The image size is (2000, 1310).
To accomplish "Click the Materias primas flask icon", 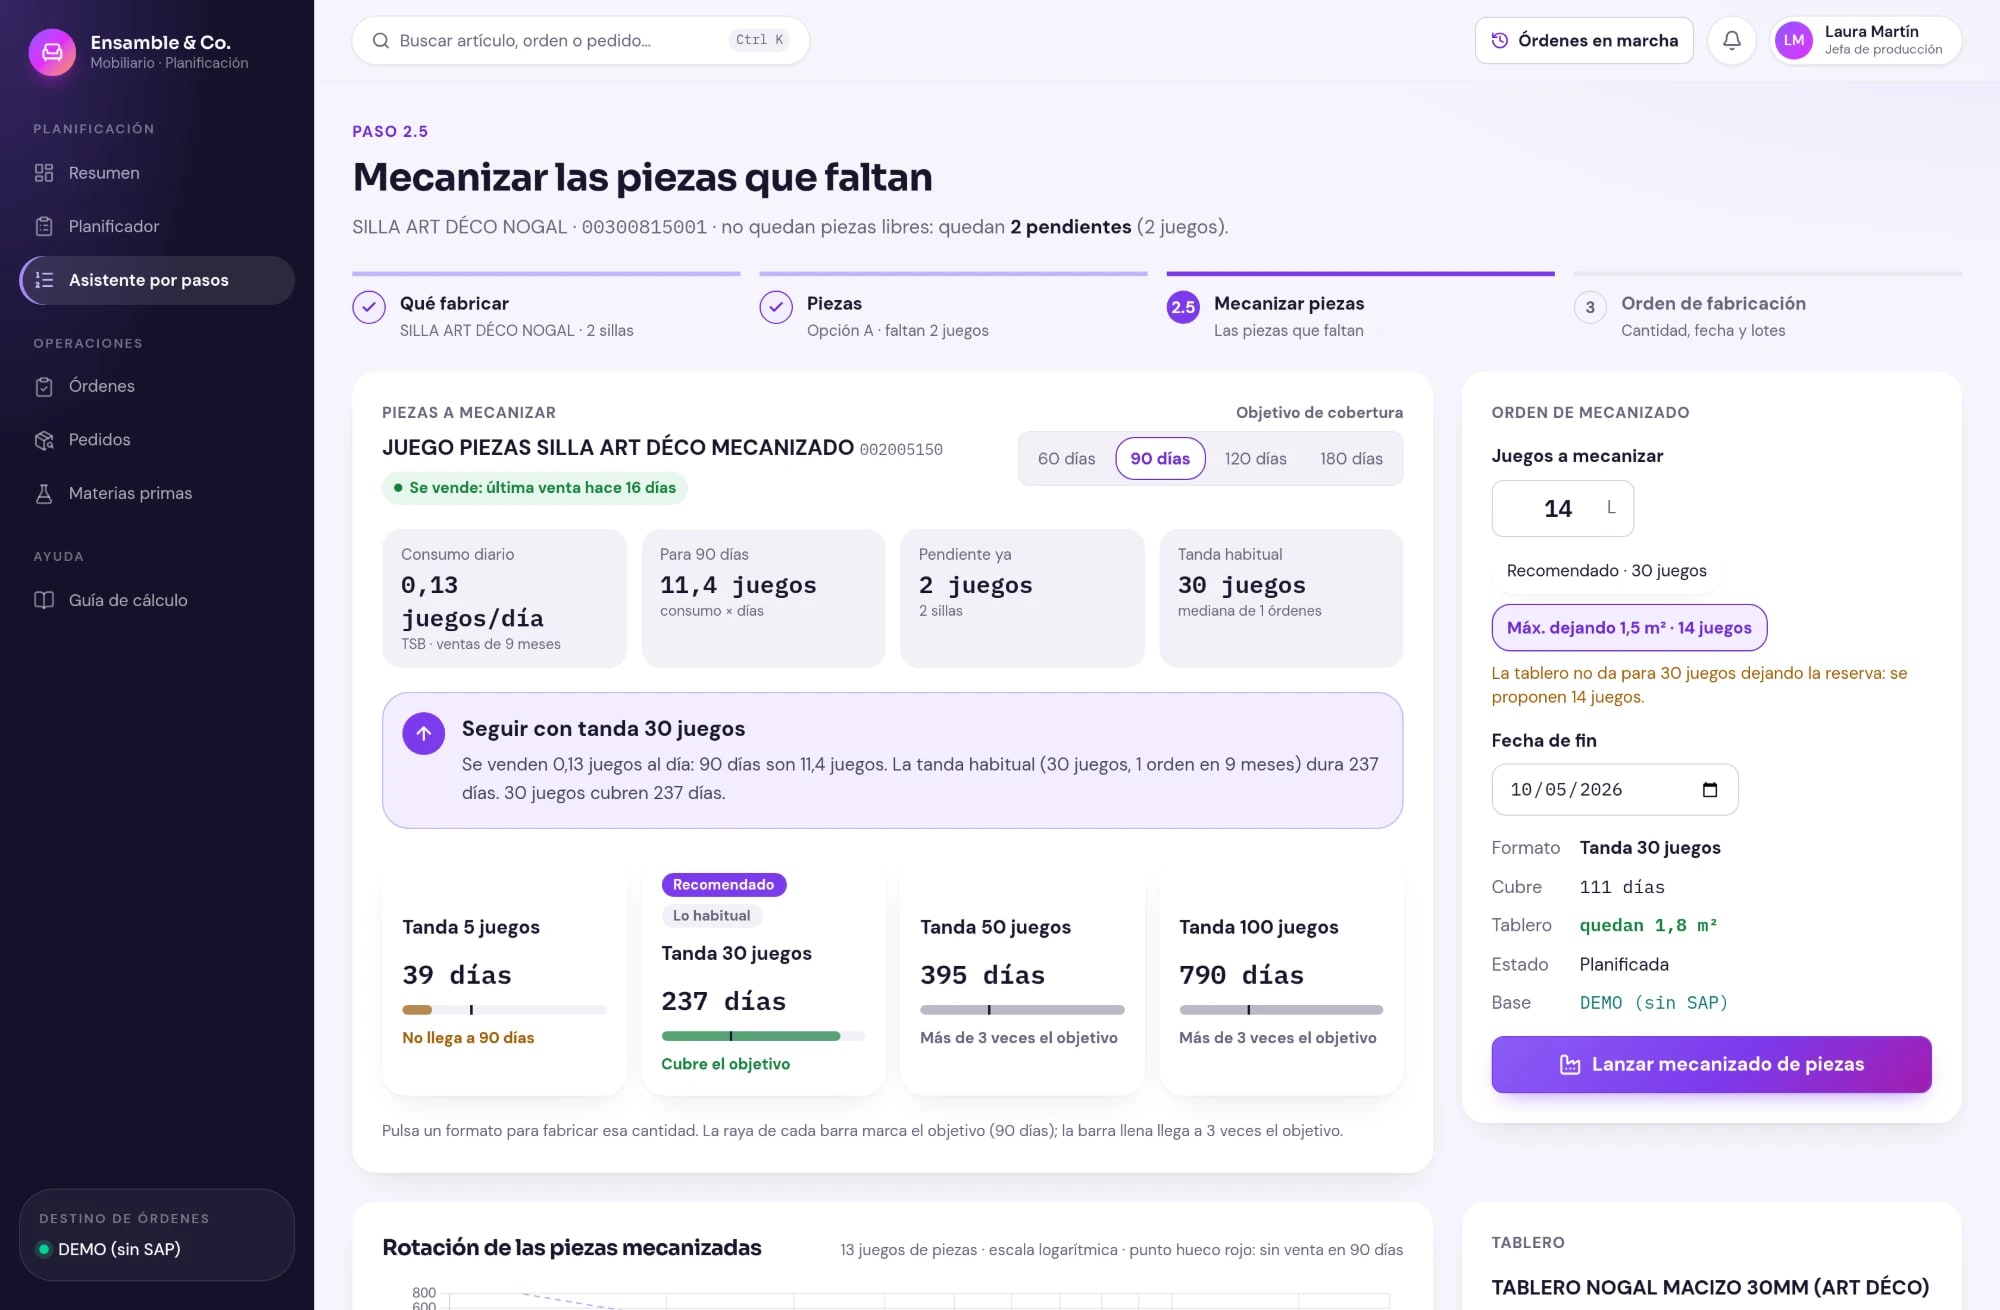I will [44, 493].
